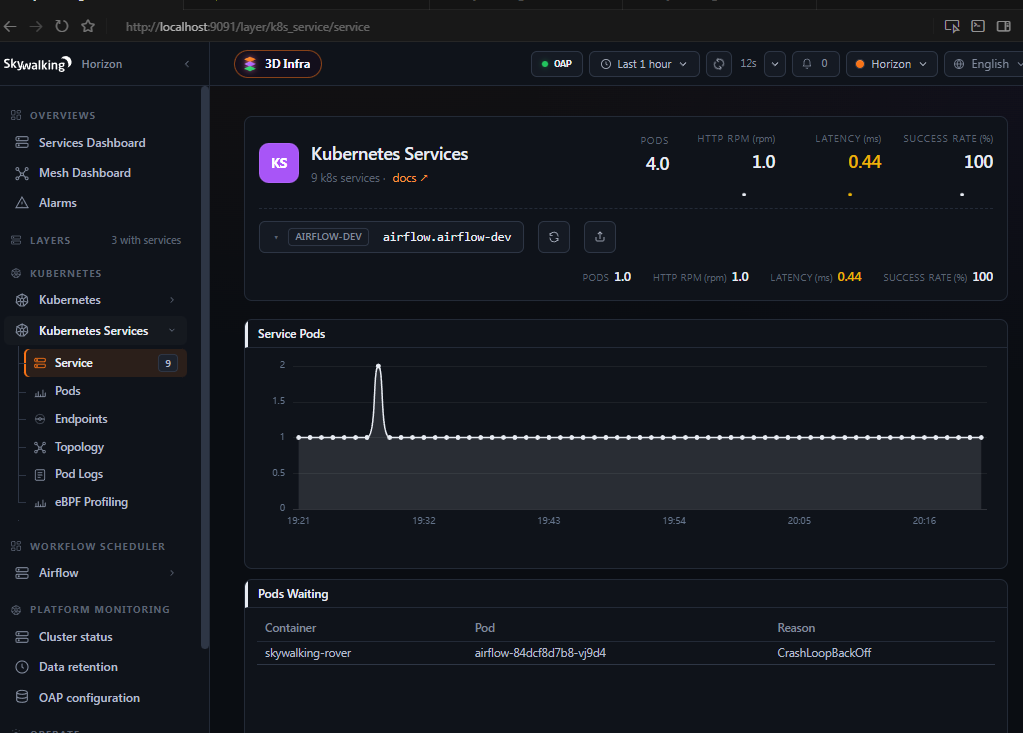Click the skywalking-rover container cell
1023x733 pixels.
click(307, 653)
